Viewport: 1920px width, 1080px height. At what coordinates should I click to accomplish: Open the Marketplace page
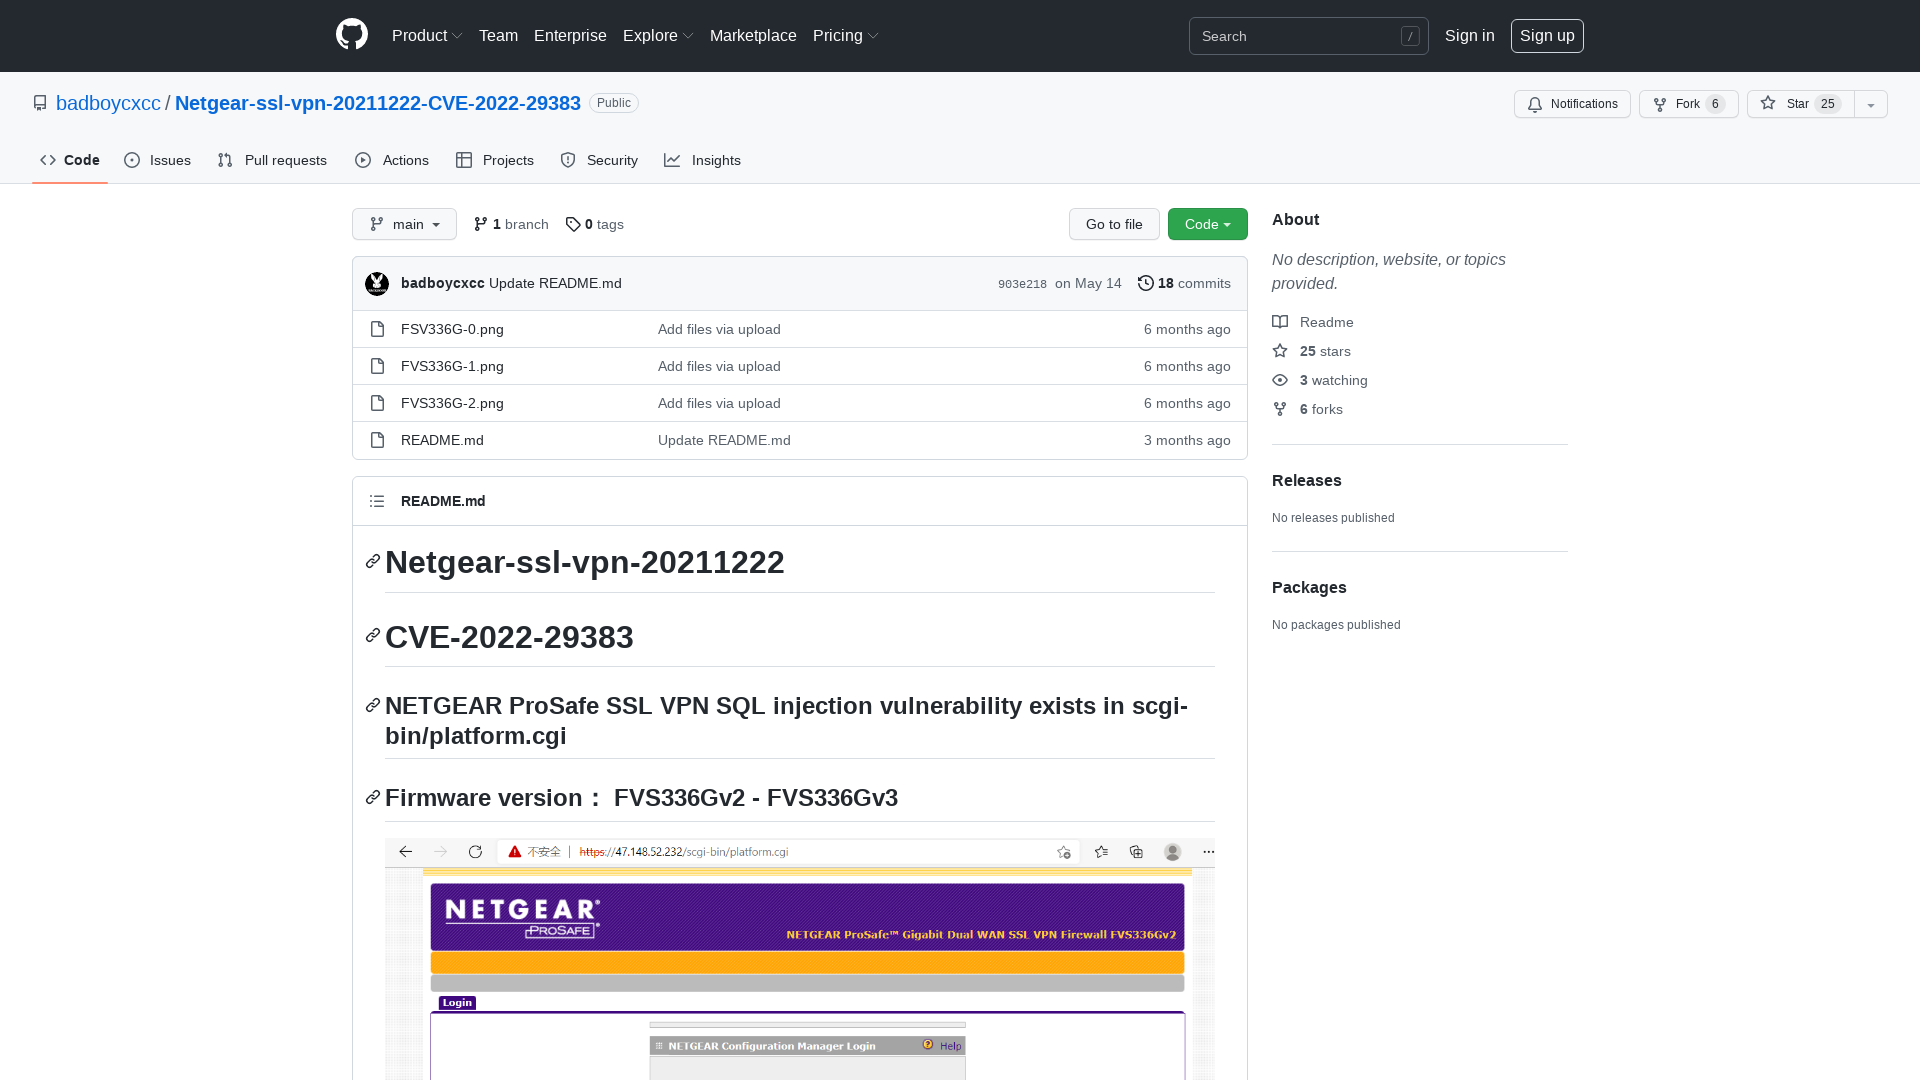pyautogui.click(x=753, y=35)
